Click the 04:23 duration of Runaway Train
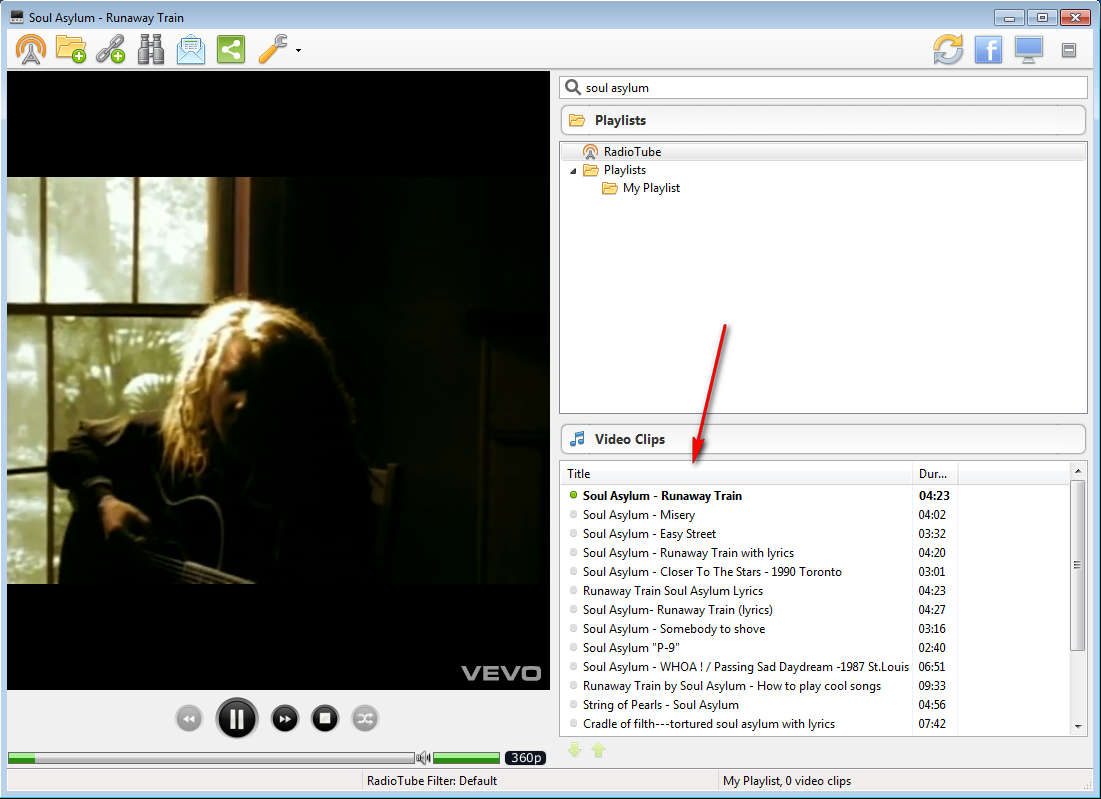The height and width of the screenshot is (799, 1101). [x=934, y=496]
